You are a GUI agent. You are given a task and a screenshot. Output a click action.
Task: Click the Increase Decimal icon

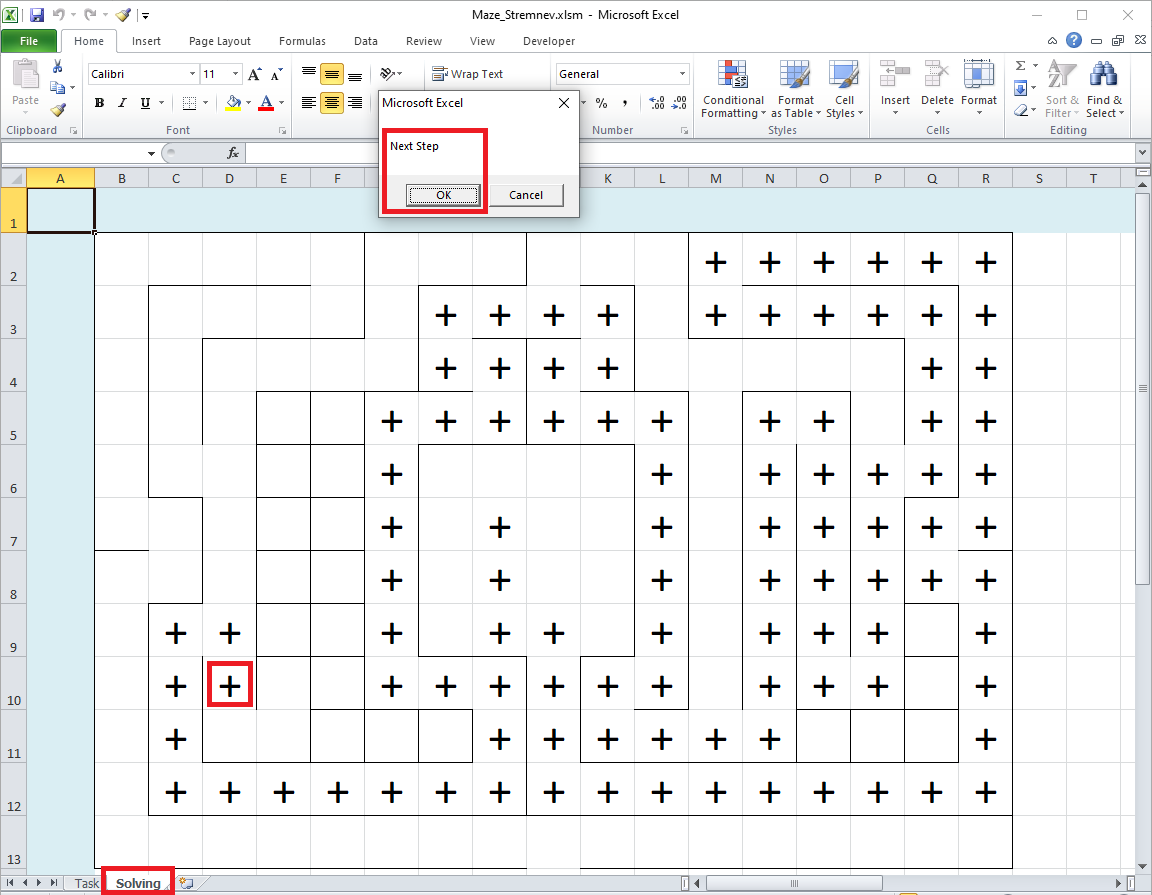click(x=657, y=103)
